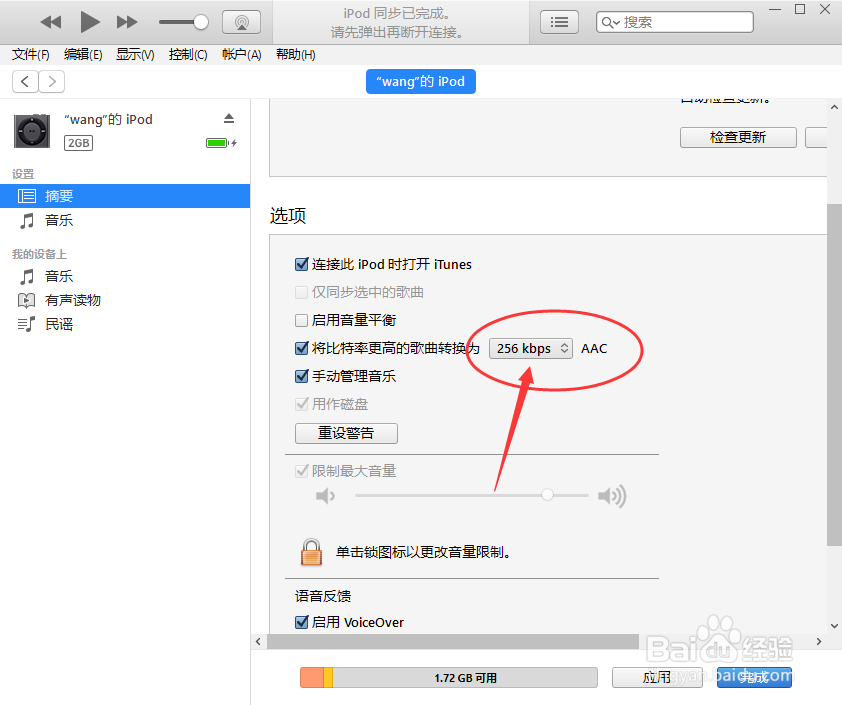Disable 手动管理音乐 option
Image resolution: width=842 pixels, height=705 pixels.
pyautogui.click(x=302, y=376)
